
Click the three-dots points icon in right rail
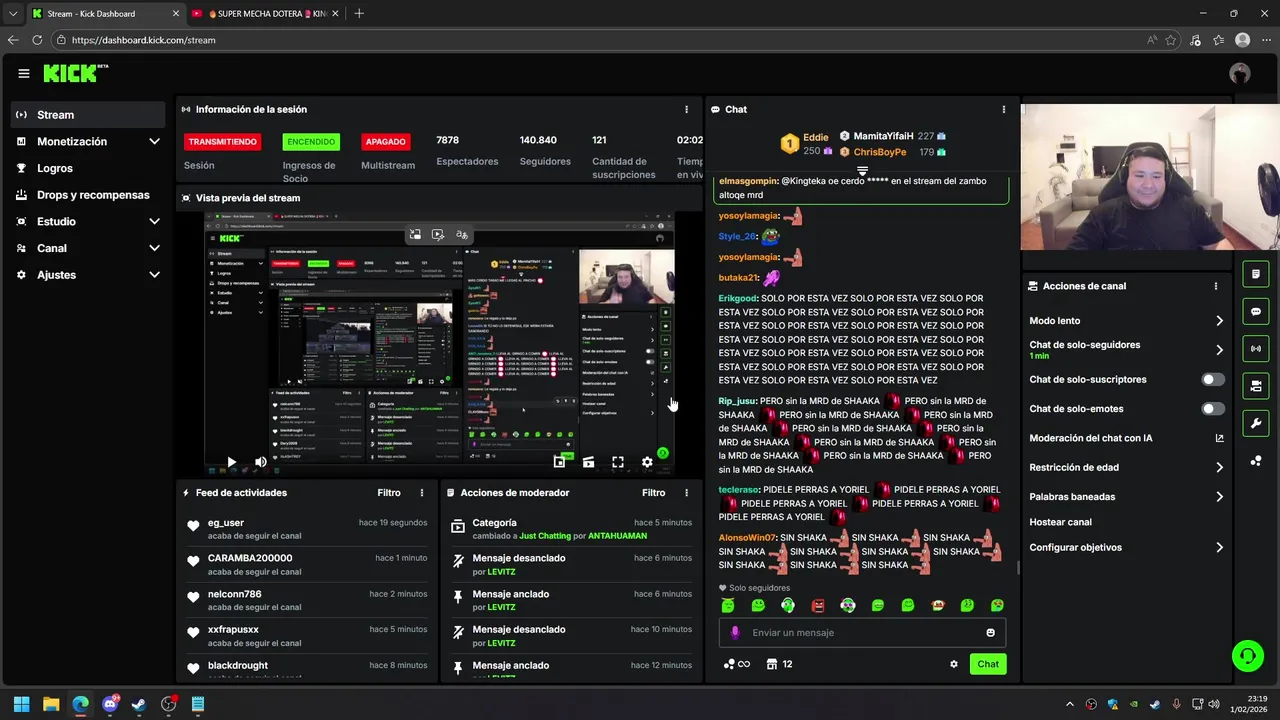[x=1256, y=461]
